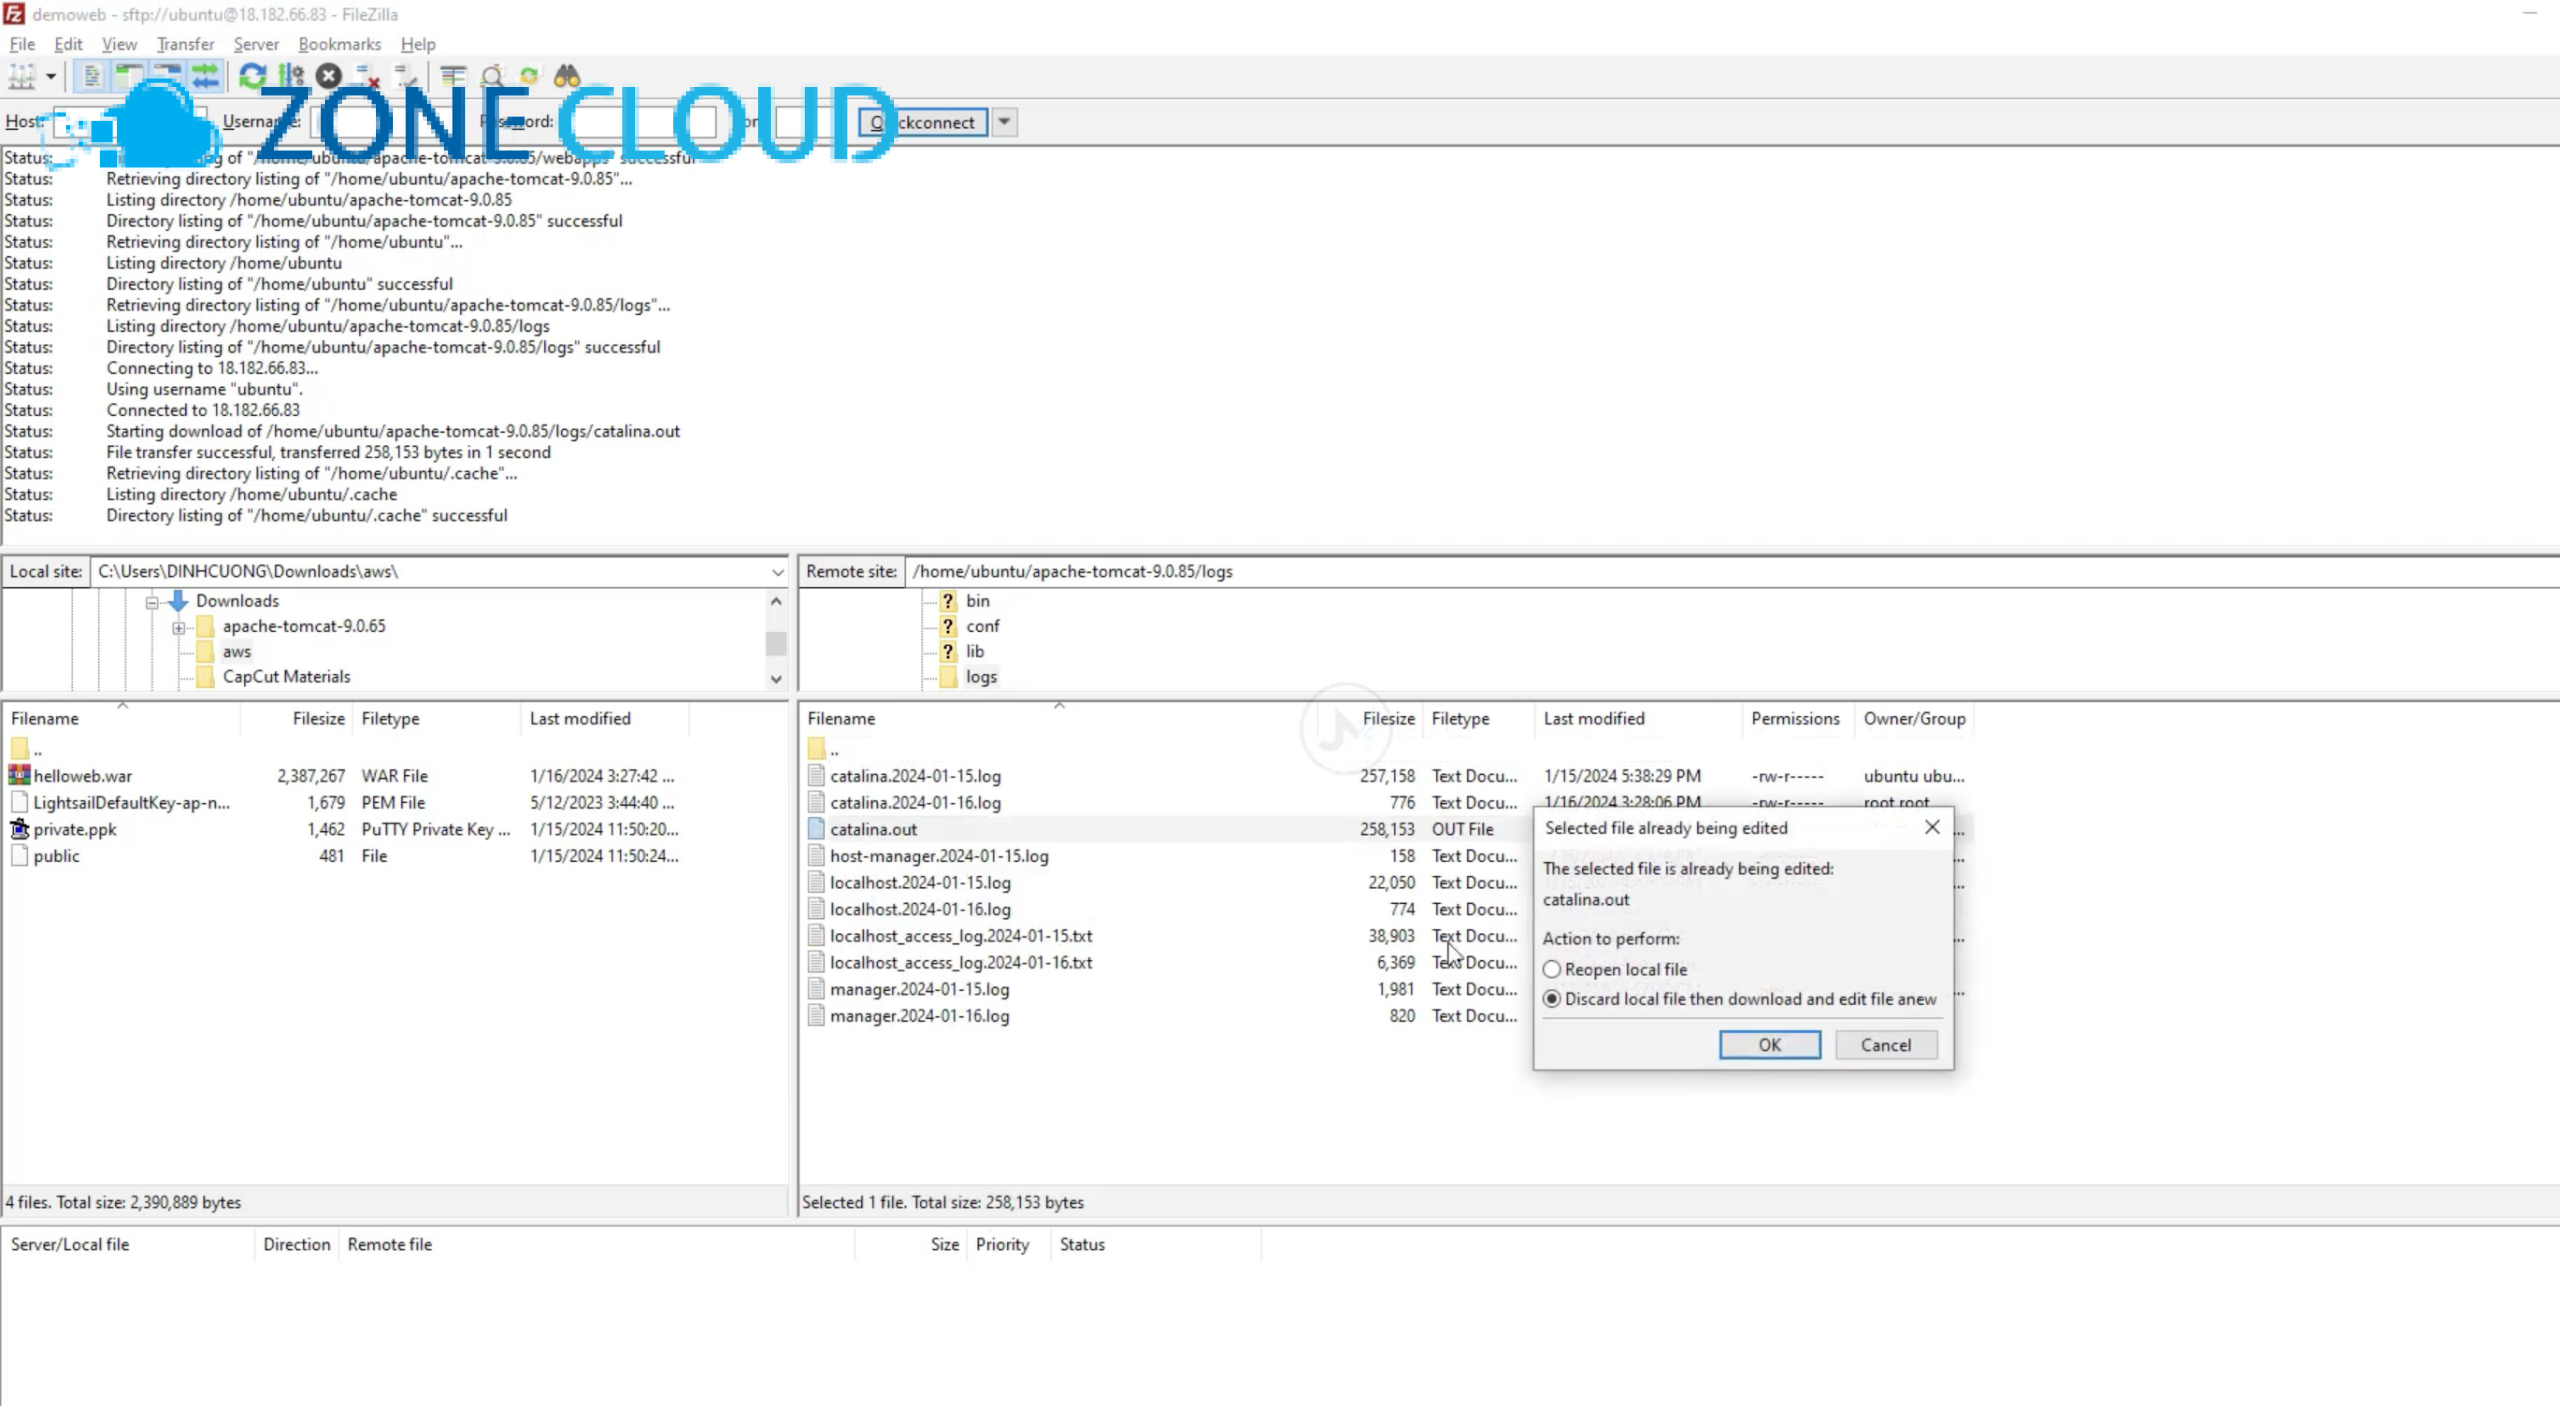Toggle the directory comparison icon
This screenshot has height=1406, width=2560.
[491, 76]
